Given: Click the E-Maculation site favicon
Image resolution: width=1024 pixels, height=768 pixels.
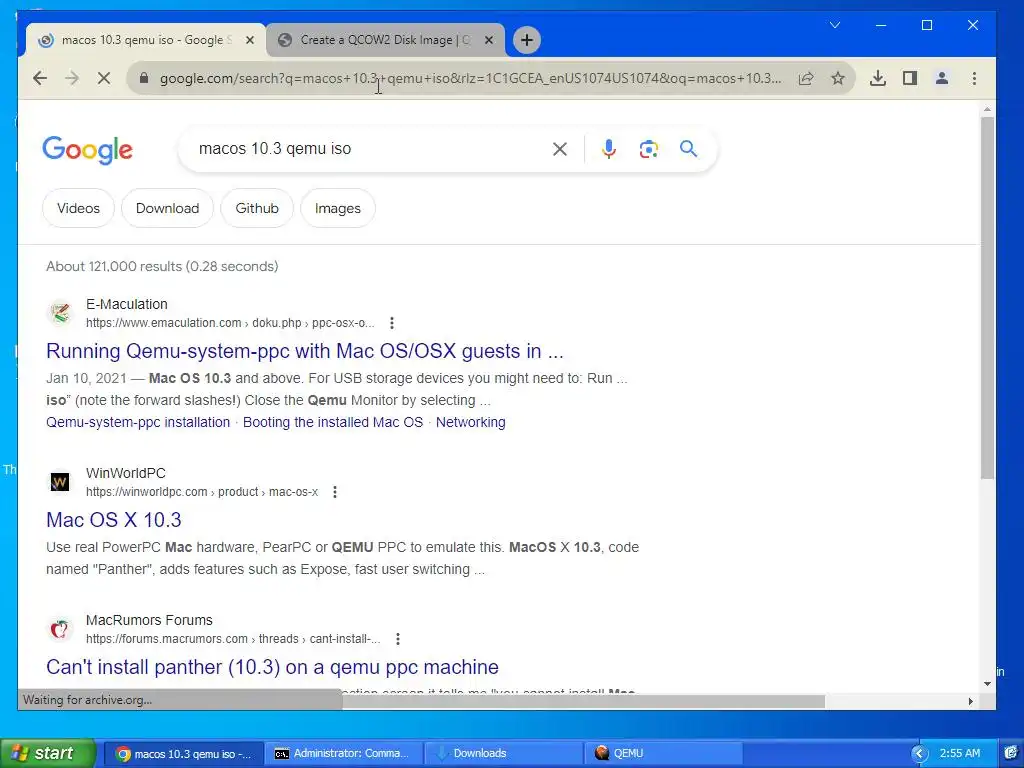Looking at the screenshot, I should (x=60, y=313).
